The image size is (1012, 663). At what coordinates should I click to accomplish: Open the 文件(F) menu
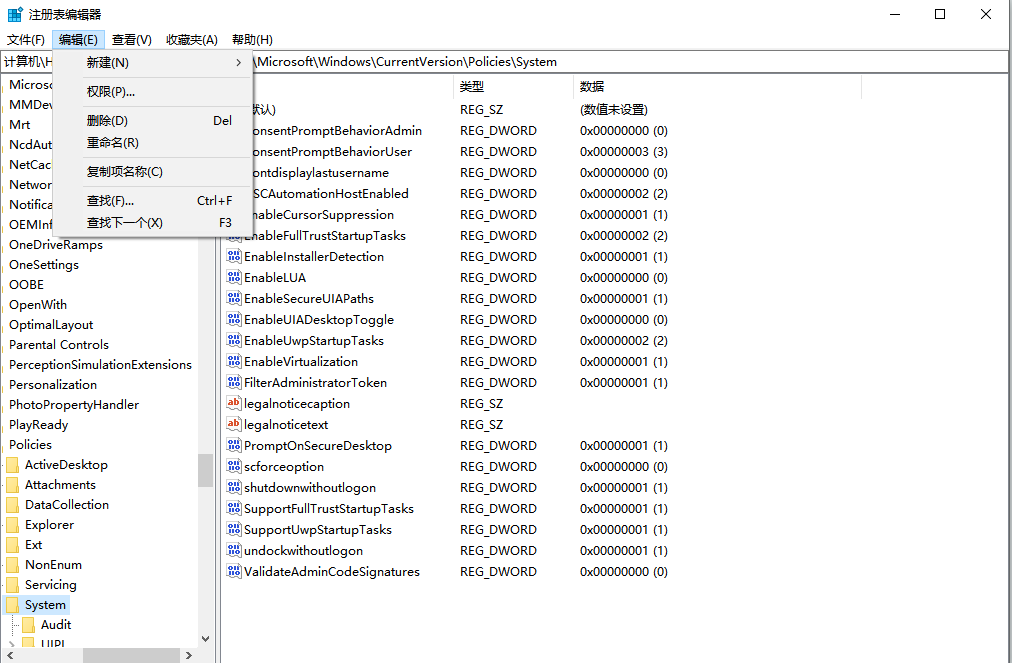tap(26, 40)
